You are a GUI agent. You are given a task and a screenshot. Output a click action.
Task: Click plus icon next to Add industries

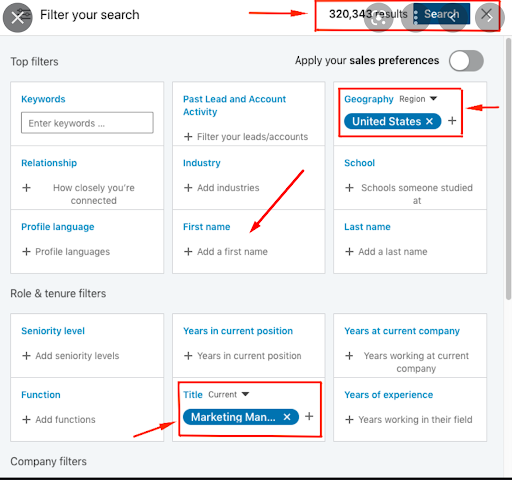pos(188,188)
